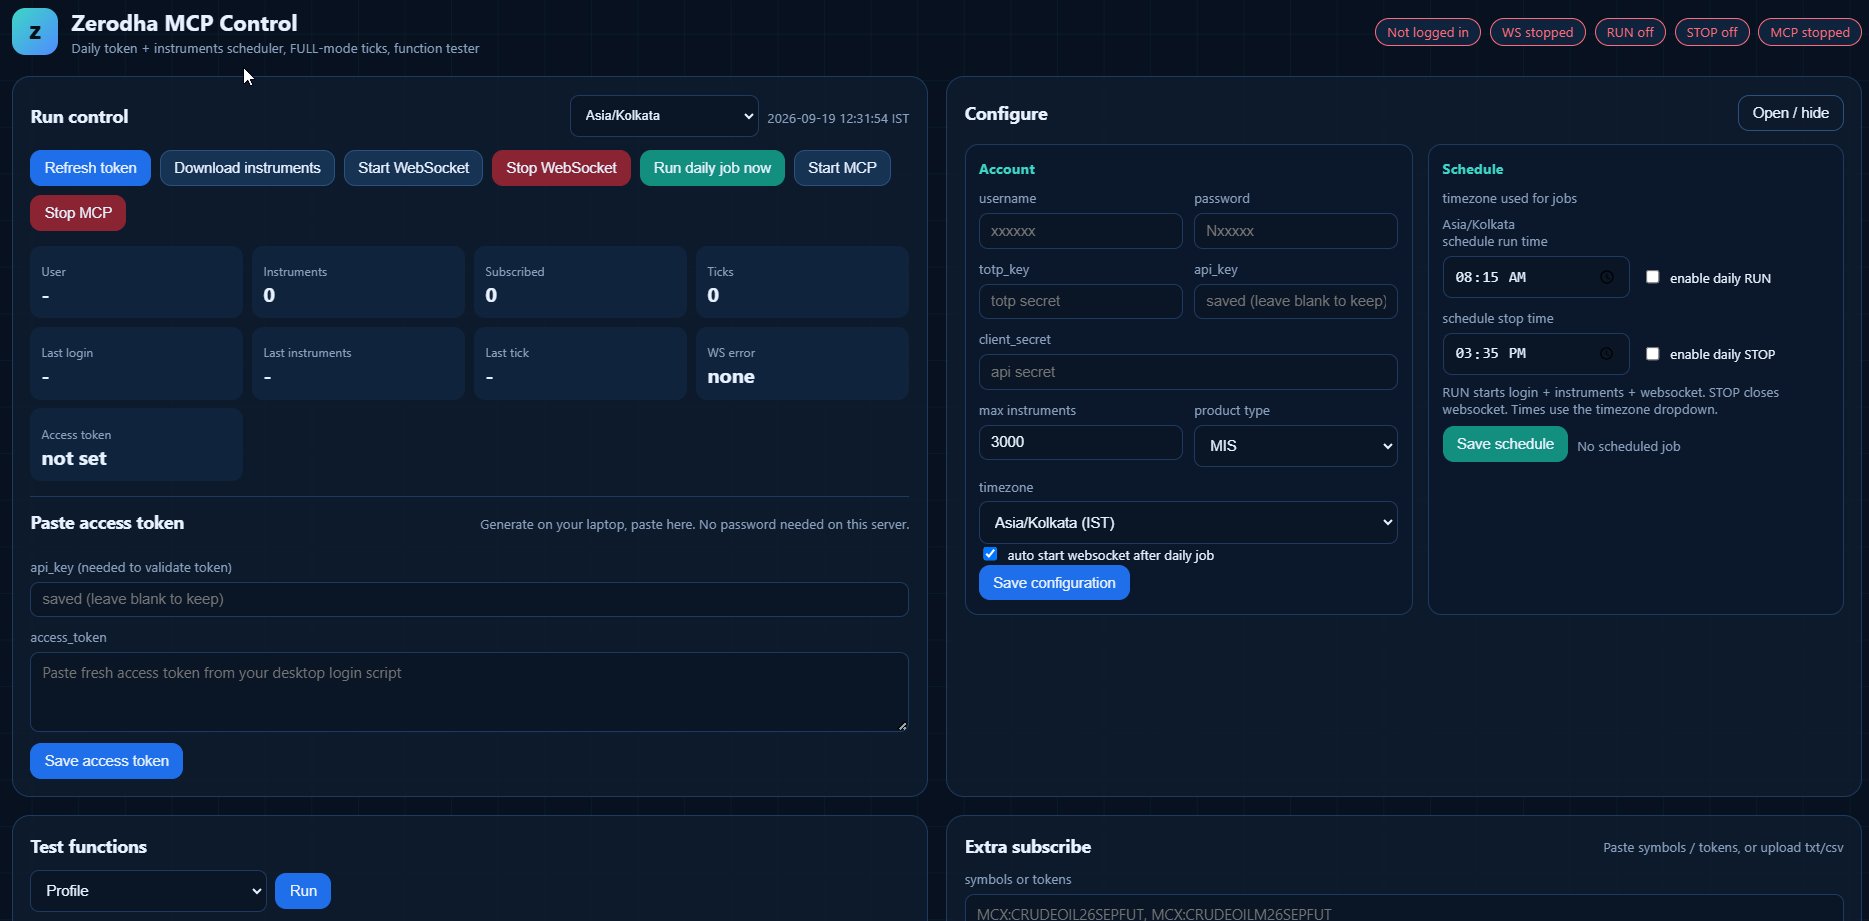
Task: Enable daily STOP checkbox
Action: (x=1652, y=353)
